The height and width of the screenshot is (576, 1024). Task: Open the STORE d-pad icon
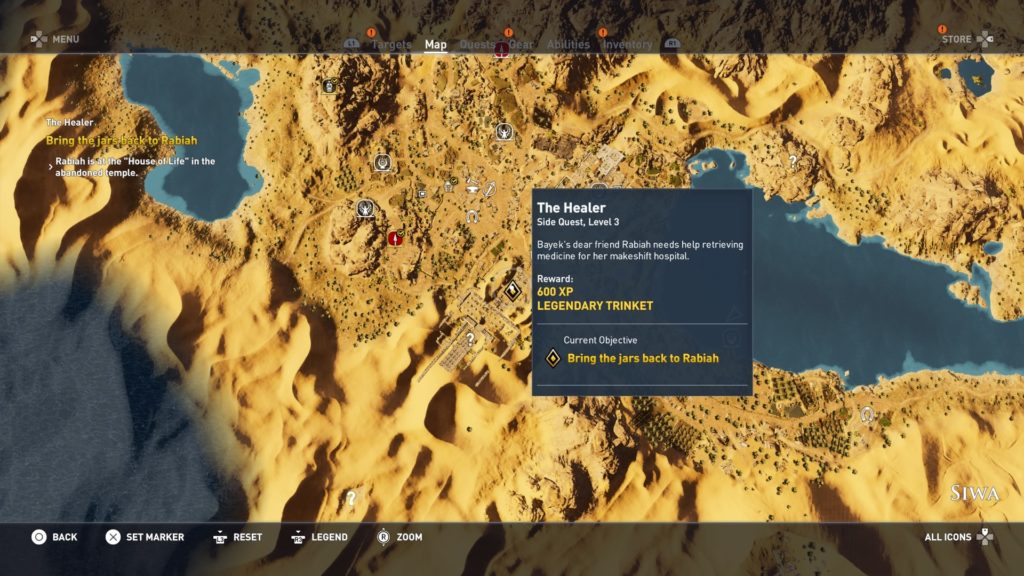pyautogui.click(x=985, y=39)
